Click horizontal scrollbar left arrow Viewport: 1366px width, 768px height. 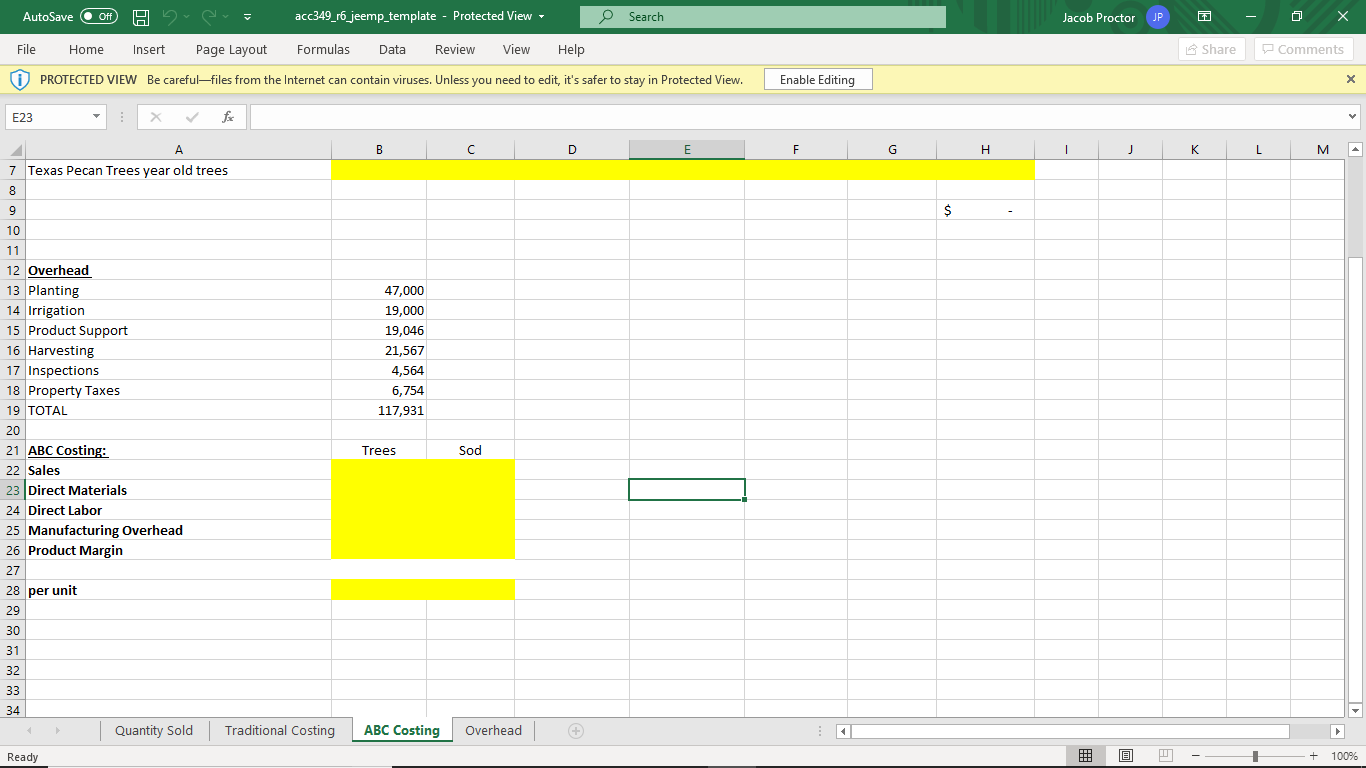pos(842,732)
